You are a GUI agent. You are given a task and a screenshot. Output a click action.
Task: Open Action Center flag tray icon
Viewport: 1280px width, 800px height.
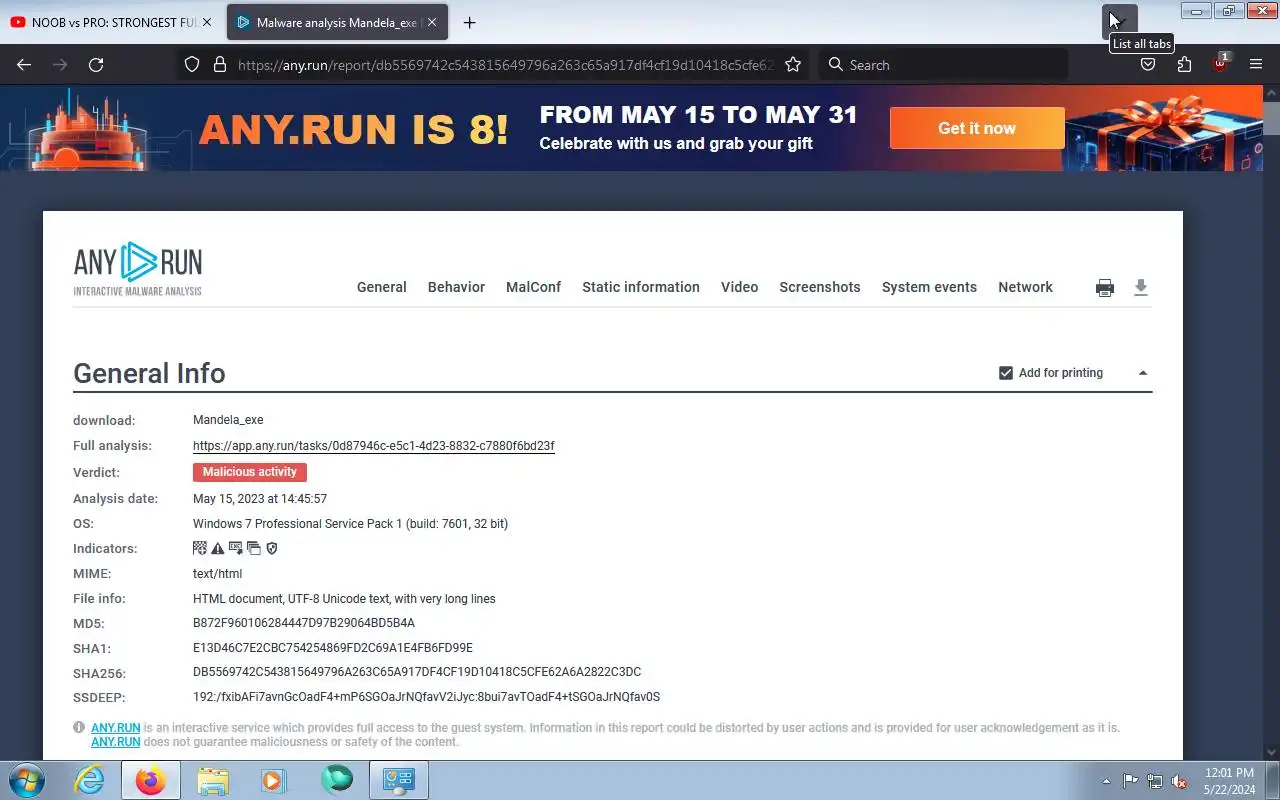point(1130,781)
